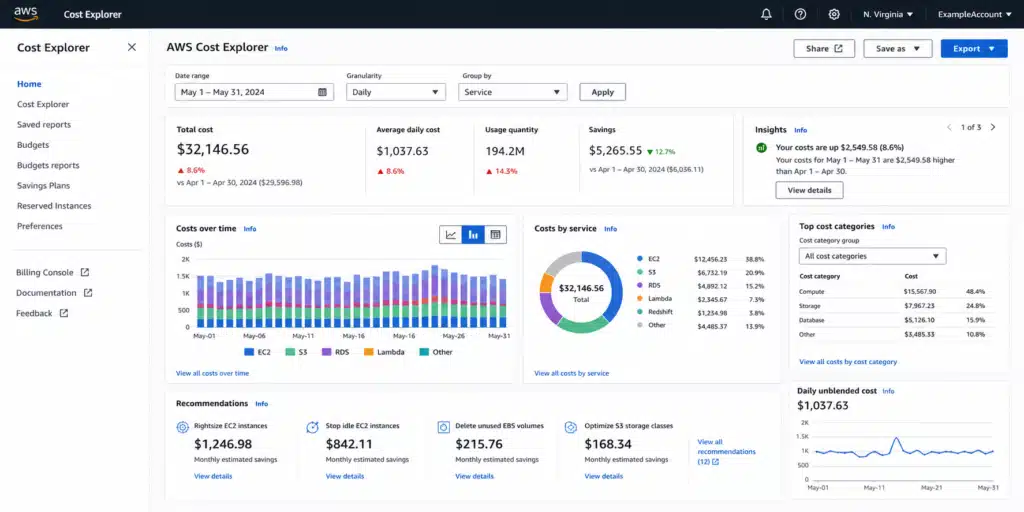Open the Granularity Daily dropdown
The image size is (1024, 512).
pos(396,92)
